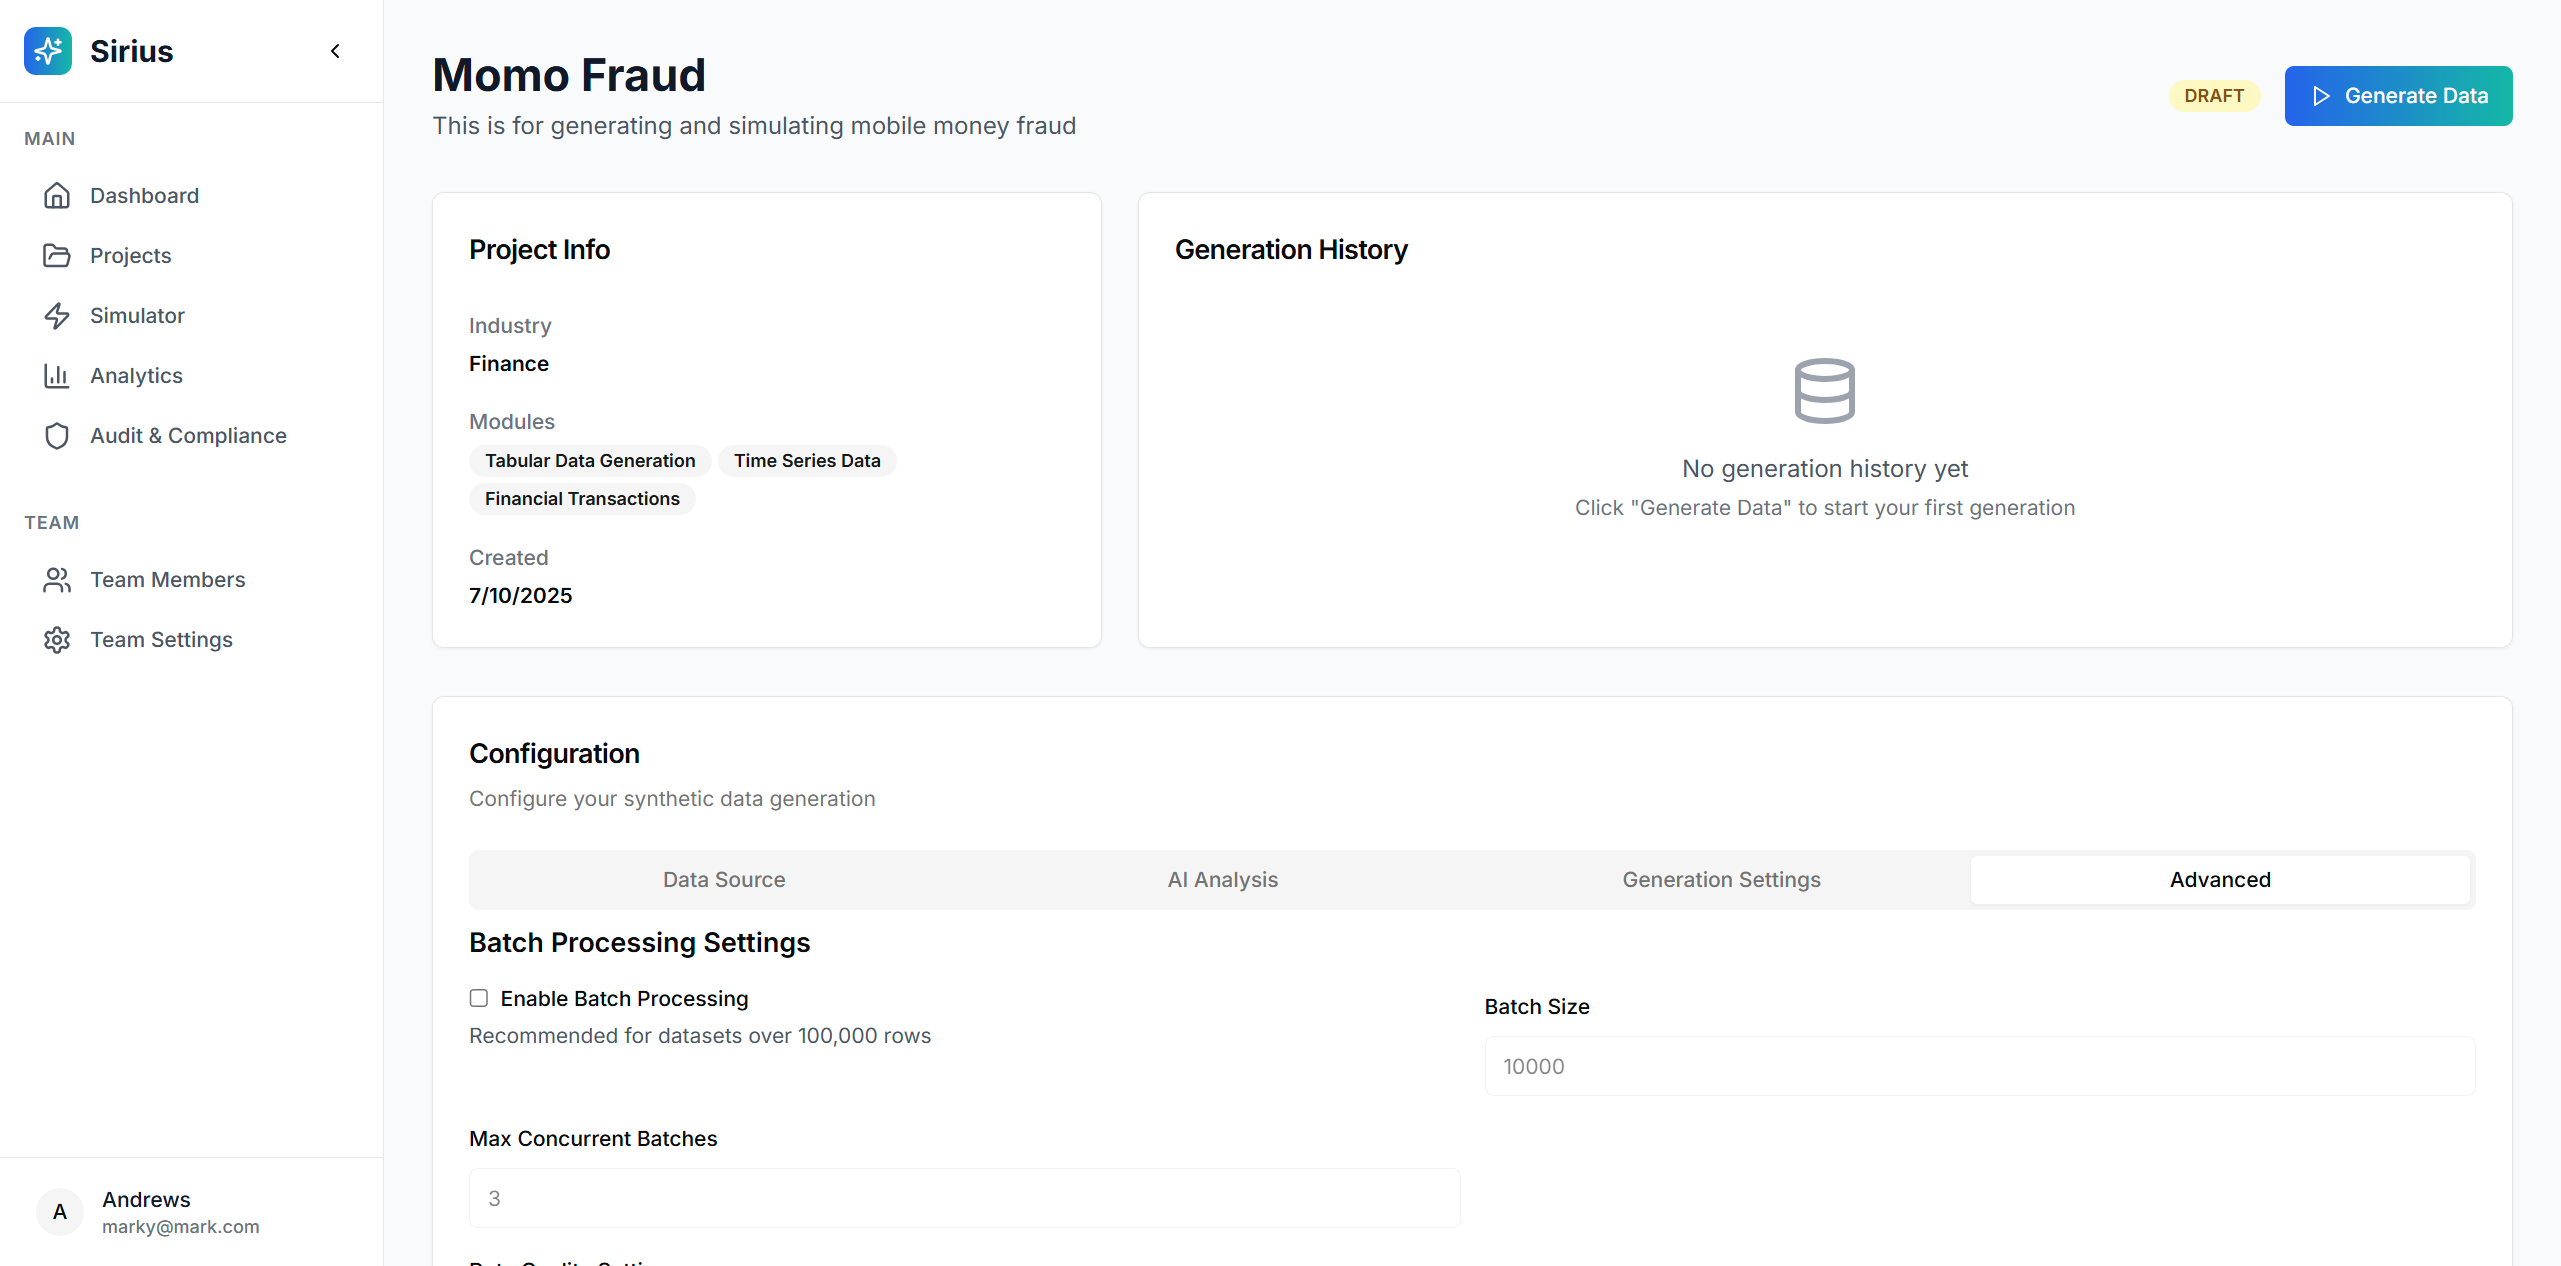Click the Projects folder icon
The image size is (2561, 1266).
pos(57,256)
